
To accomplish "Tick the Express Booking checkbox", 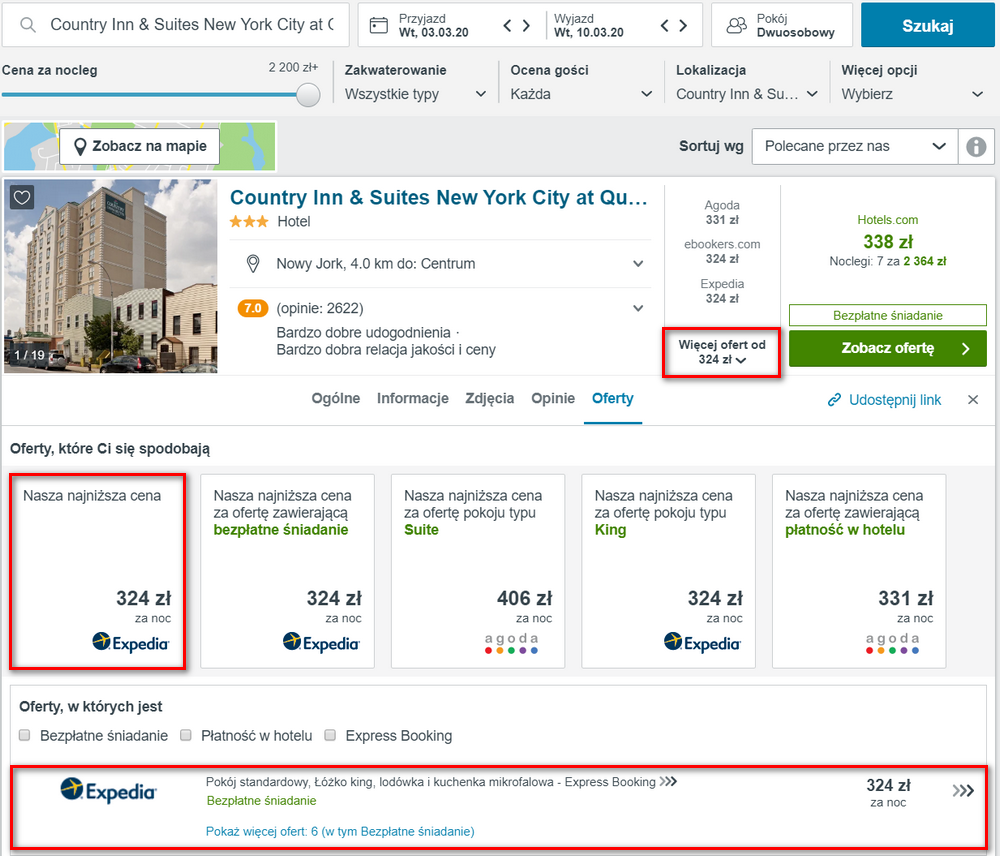I will (x=330, y=735).
